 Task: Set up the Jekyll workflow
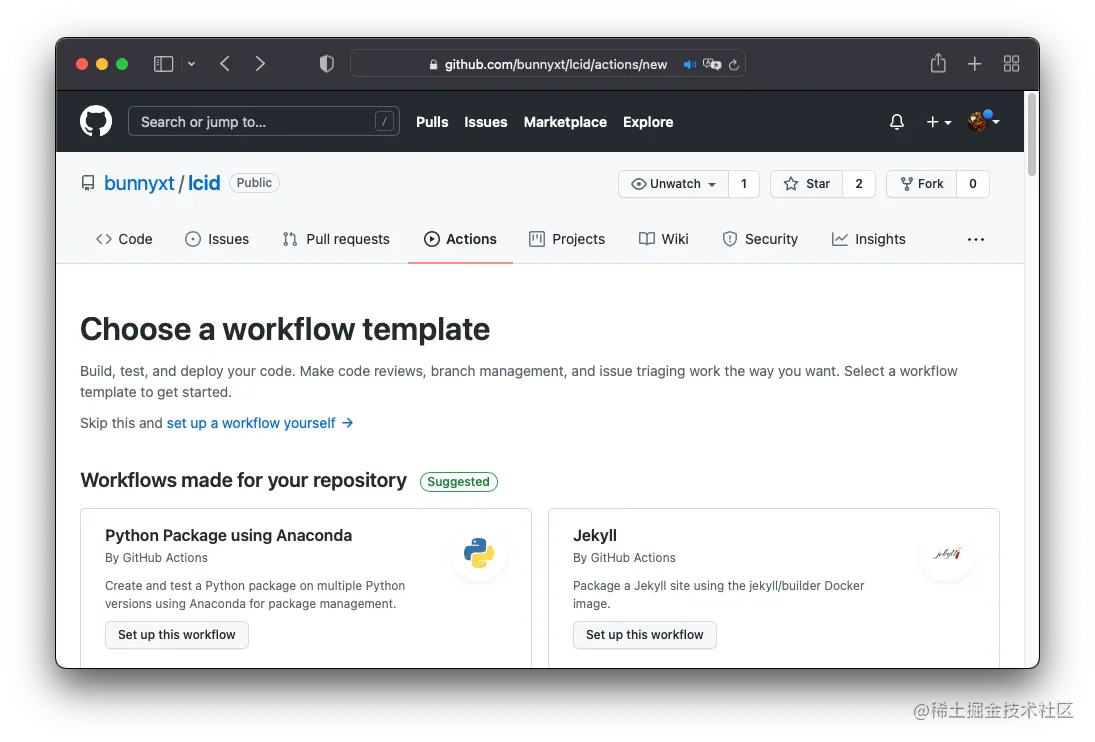[x=644, y=634]
